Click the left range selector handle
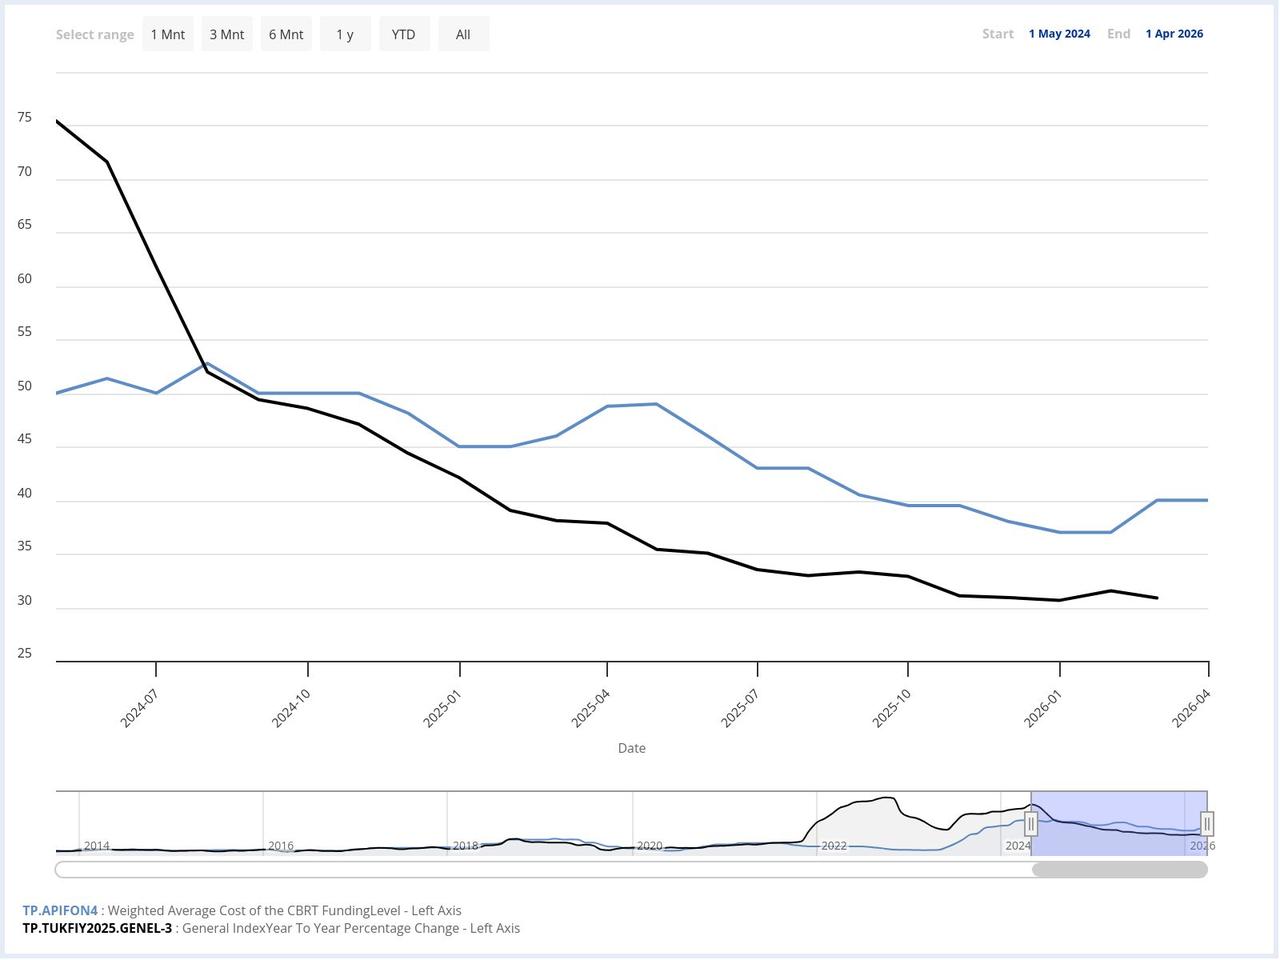Viewport: 1280px width, 960px height. click(1031, 822)
